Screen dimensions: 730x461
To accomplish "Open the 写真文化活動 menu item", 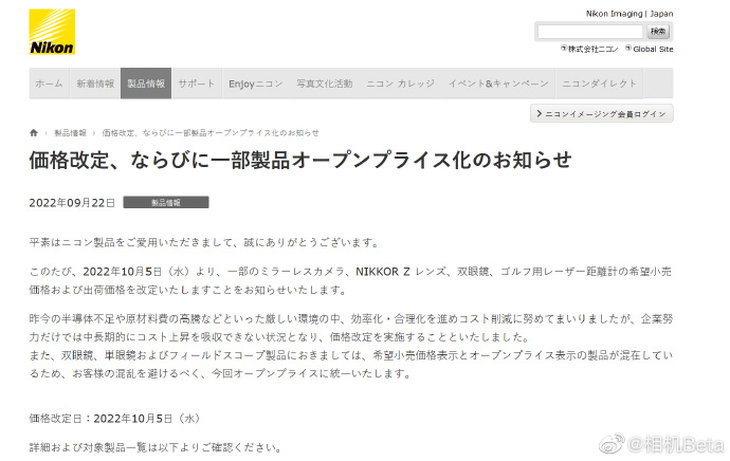I will (324, 83).
